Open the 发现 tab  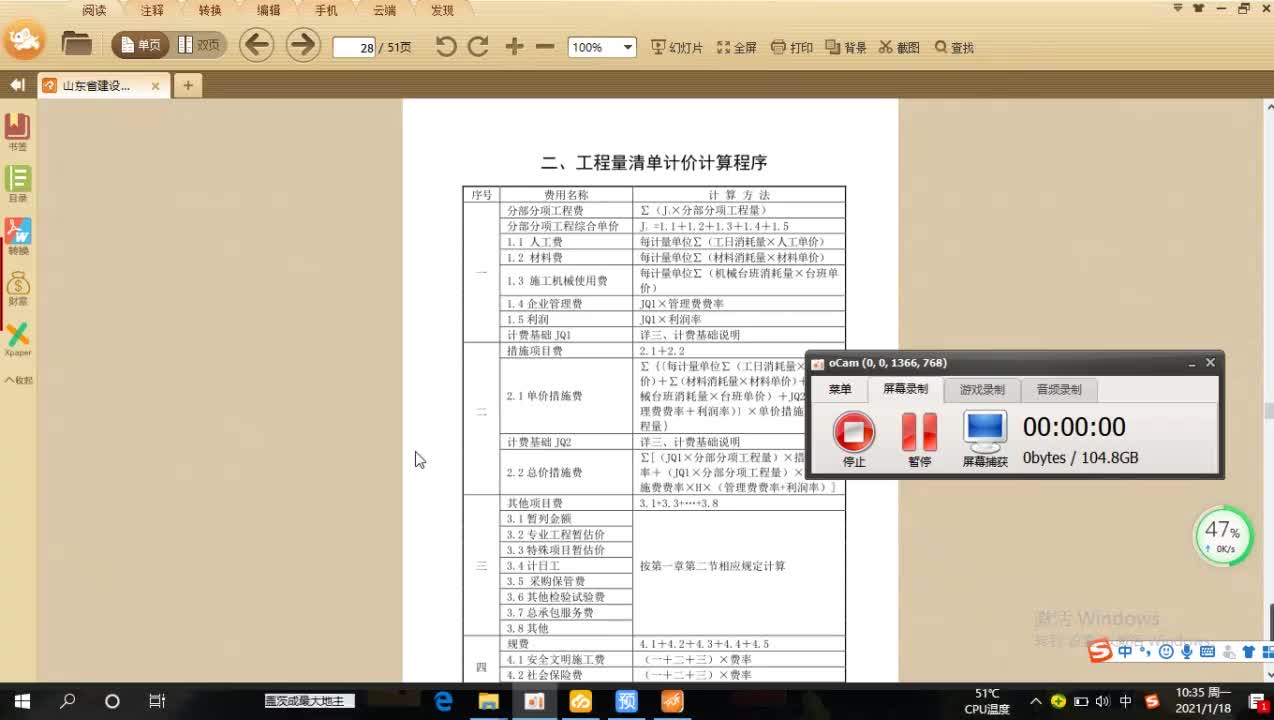[442, 10]
